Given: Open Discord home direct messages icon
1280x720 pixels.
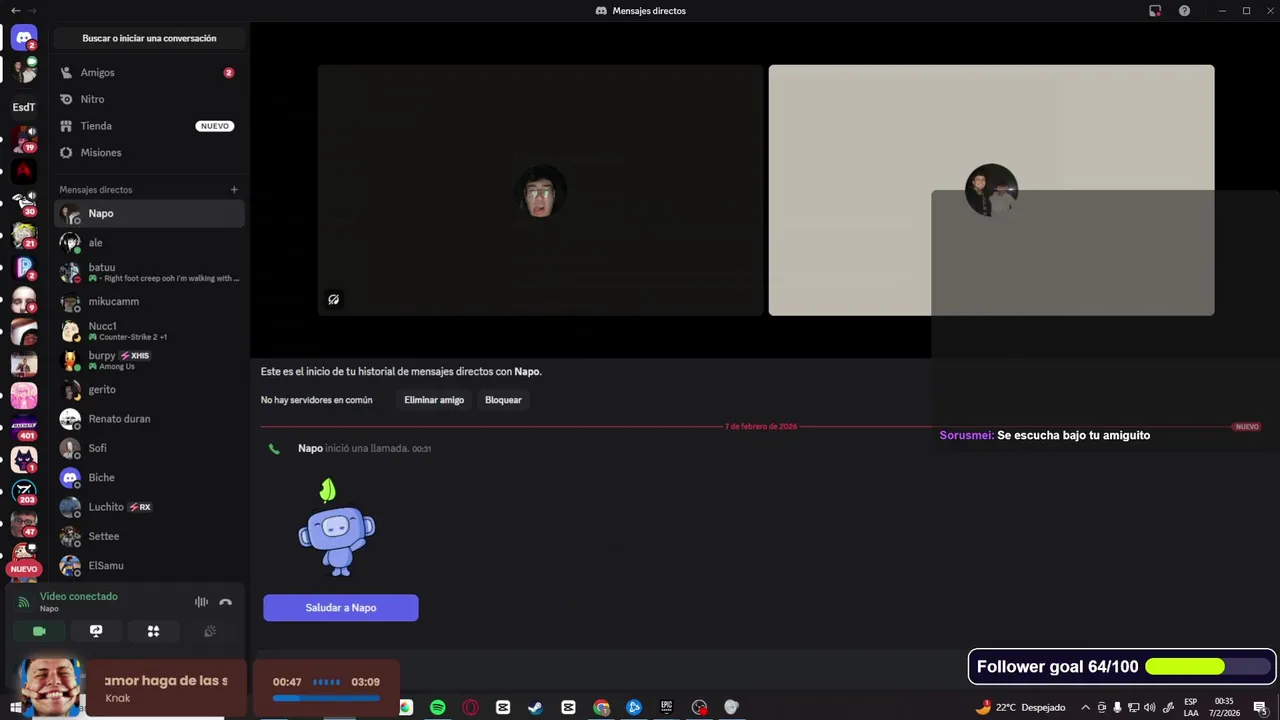Looking at the screenshot, I should pyautogui.click(x=24, y=38).
